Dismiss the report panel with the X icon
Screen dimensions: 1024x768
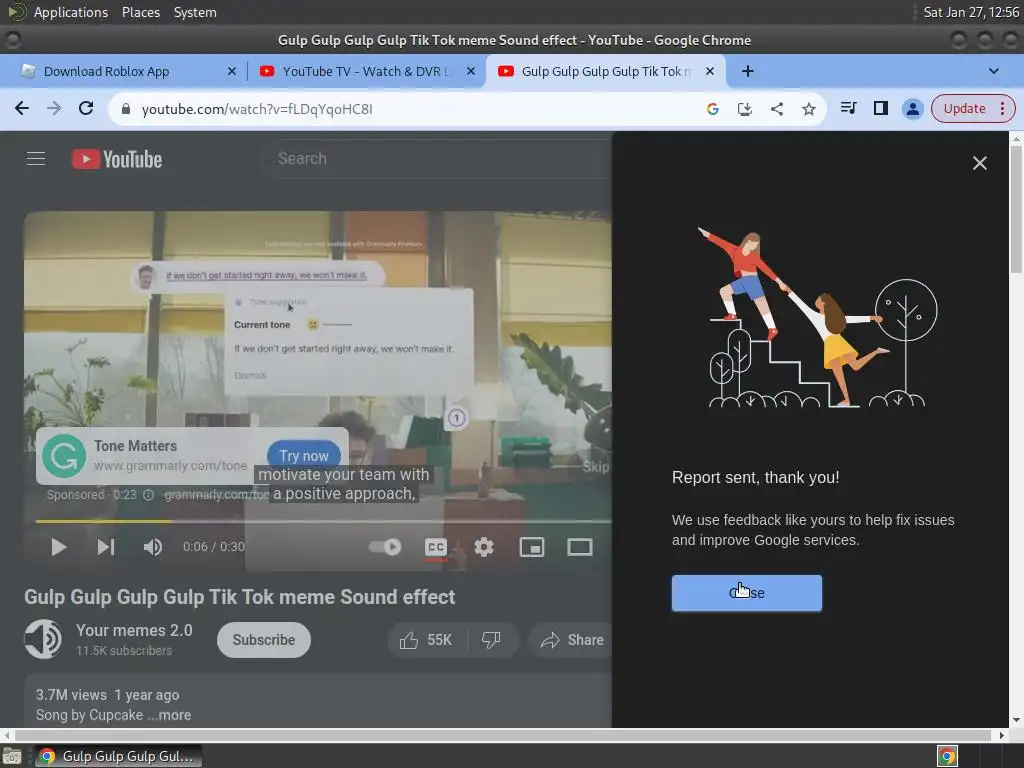coord(979,163)
